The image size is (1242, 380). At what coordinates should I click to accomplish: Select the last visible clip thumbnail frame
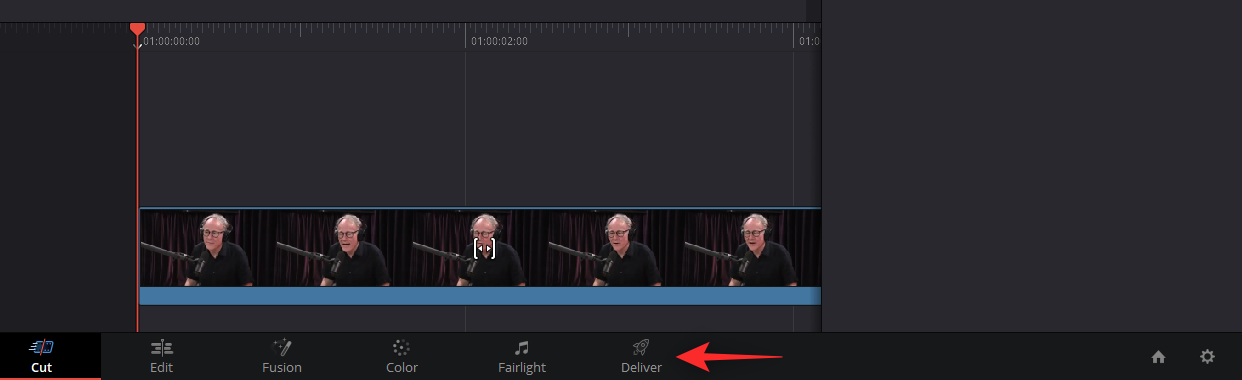tap(752, 248)
